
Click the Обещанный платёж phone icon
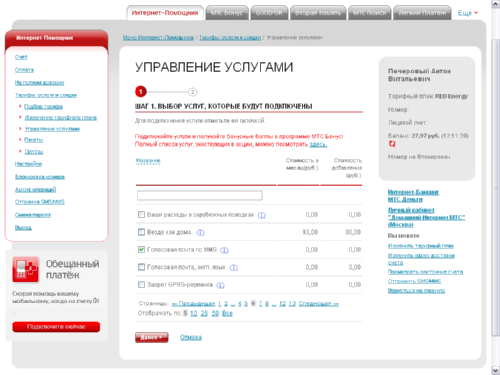pos(25,269)
